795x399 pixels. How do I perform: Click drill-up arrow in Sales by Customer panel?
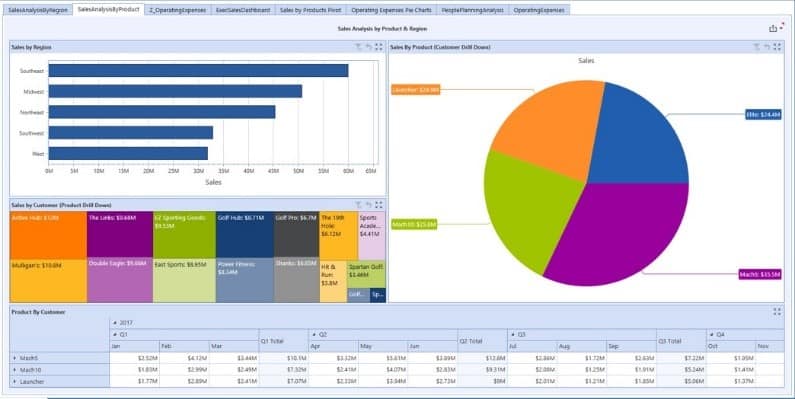click(369, 205)
